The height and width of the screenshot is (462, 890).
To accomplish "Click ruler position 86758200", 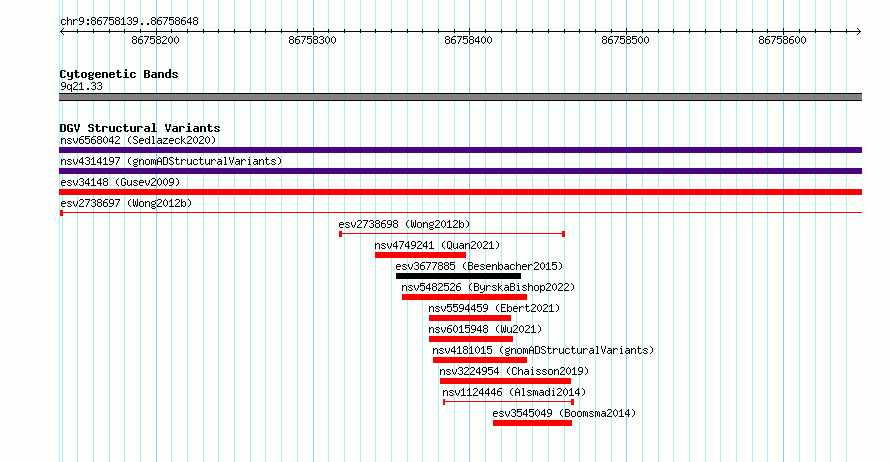I will (155, 40).
